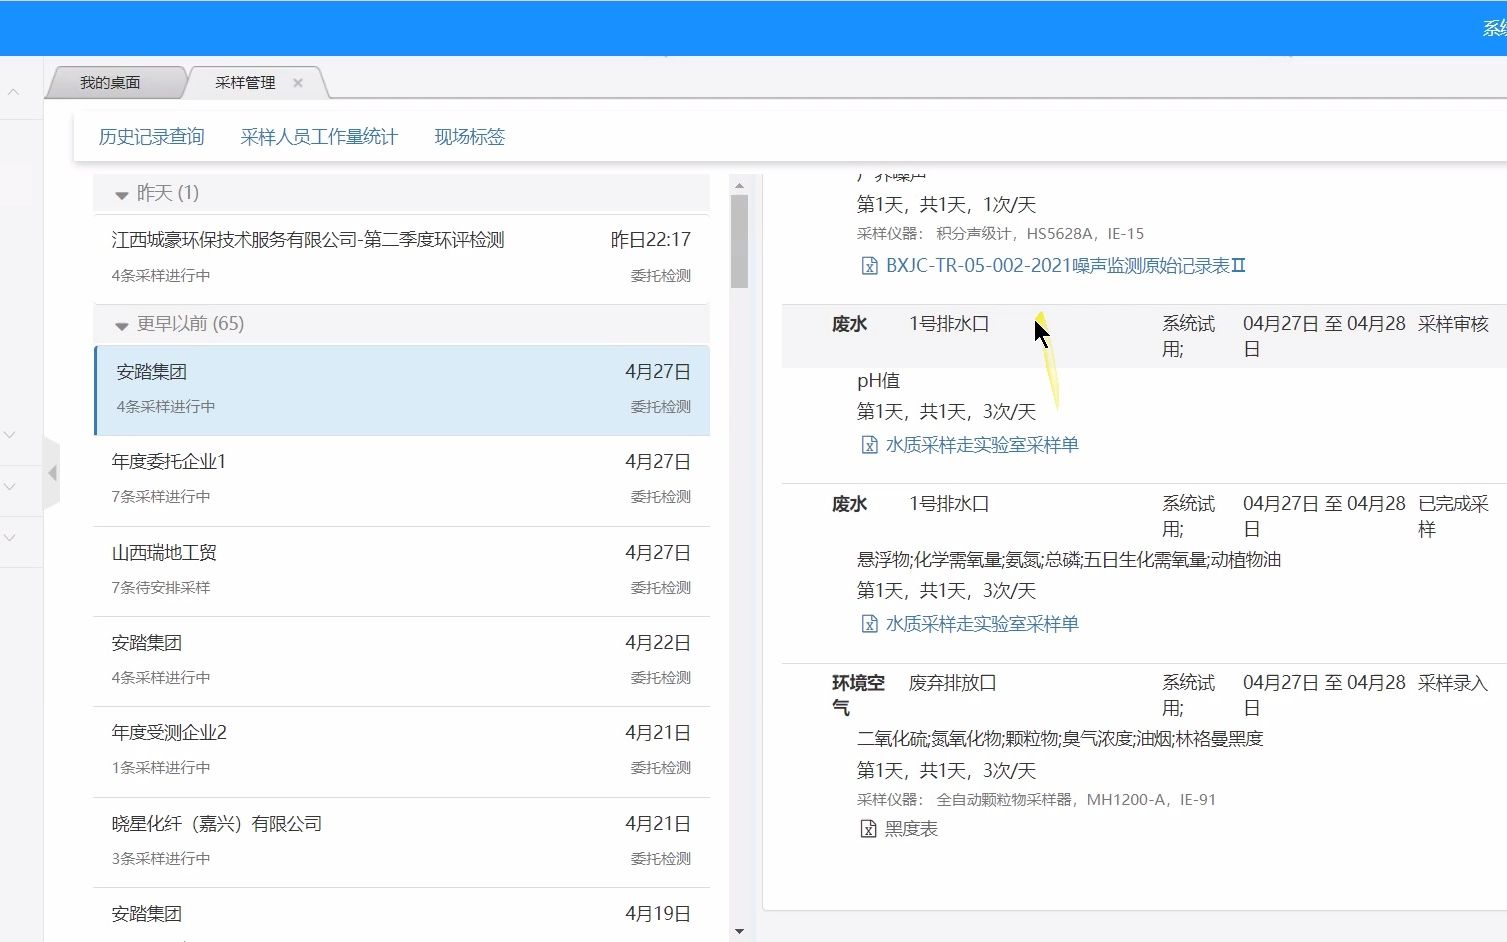Select 废水 row with 采样审核 status
Viewport: 1507px width, 942px height.
pos(1144,336)
